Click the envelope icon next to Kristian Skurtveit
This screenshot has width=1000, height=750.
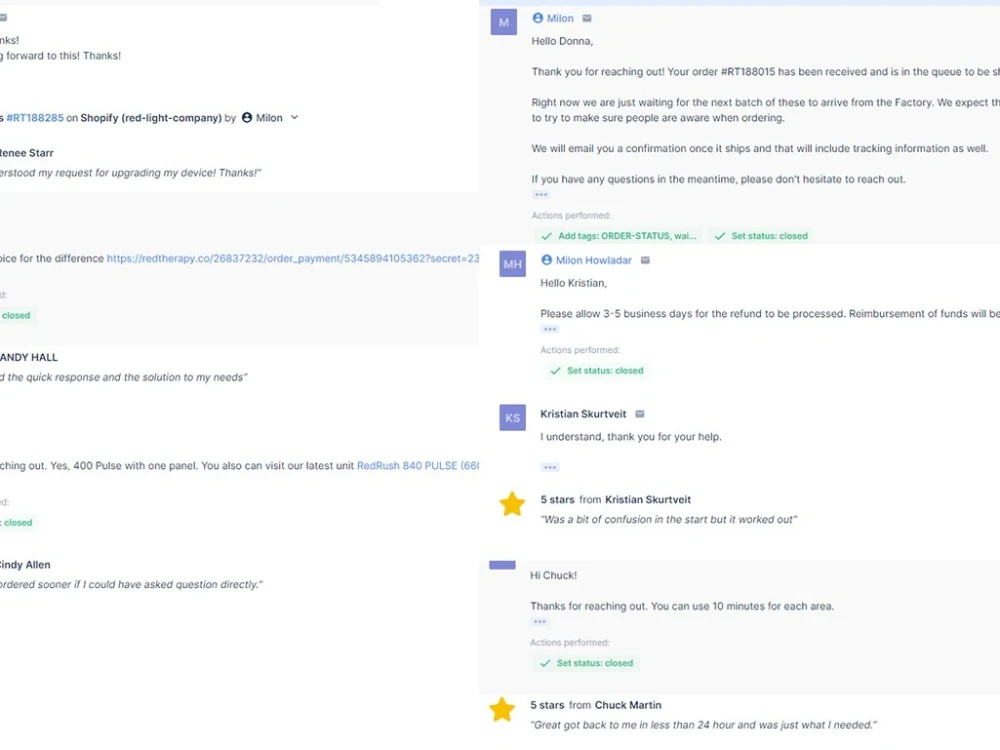click(640, 413)
